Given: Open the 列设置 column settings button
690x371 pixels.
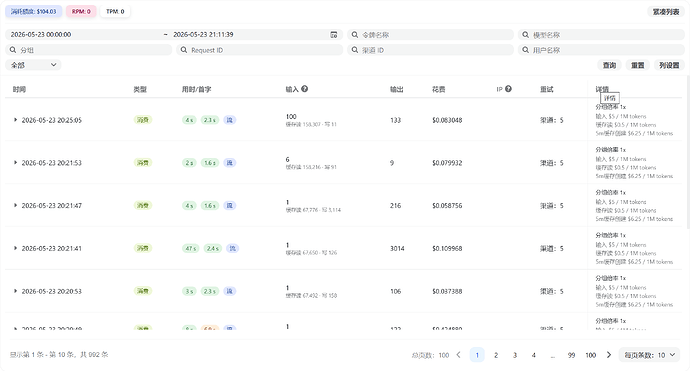Looking at the screenshot, I should (669, 65).
